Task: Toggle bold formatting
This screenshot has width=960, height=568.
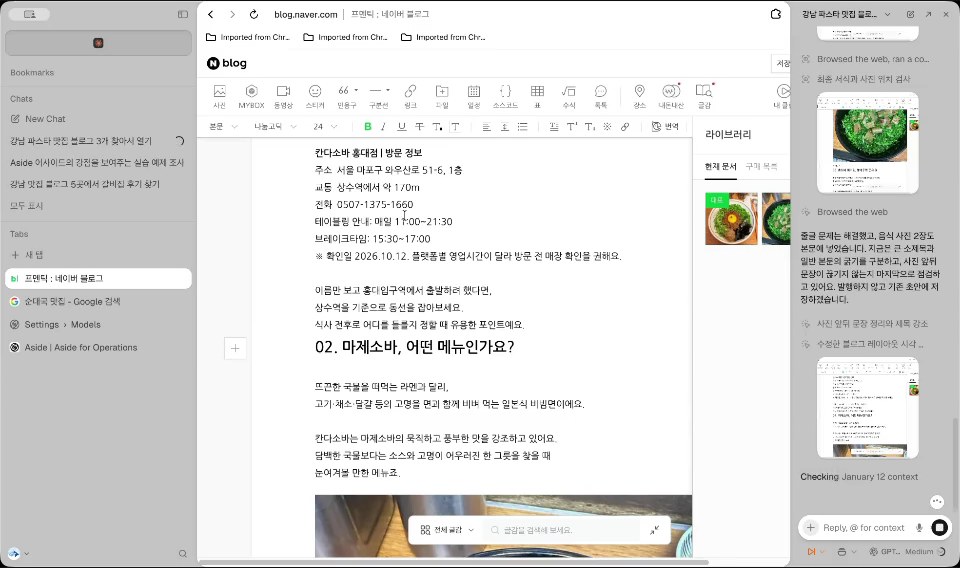Action: click(x=367, y=127)
